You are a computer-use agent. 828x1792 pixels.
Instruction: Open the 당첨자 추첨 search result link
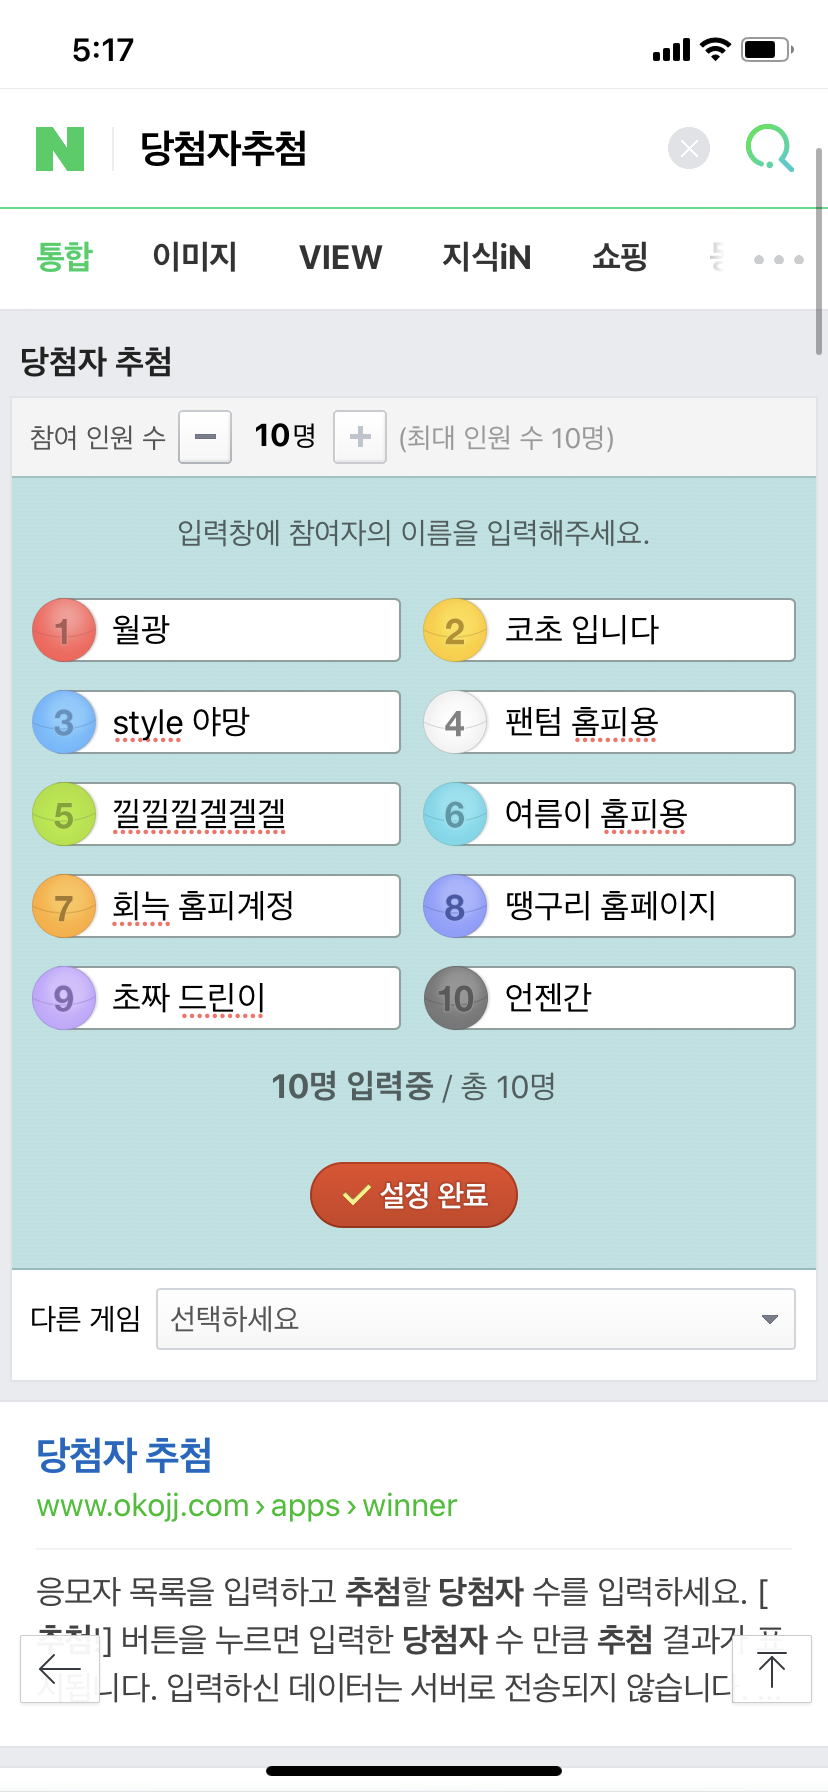click(124, 1455)
